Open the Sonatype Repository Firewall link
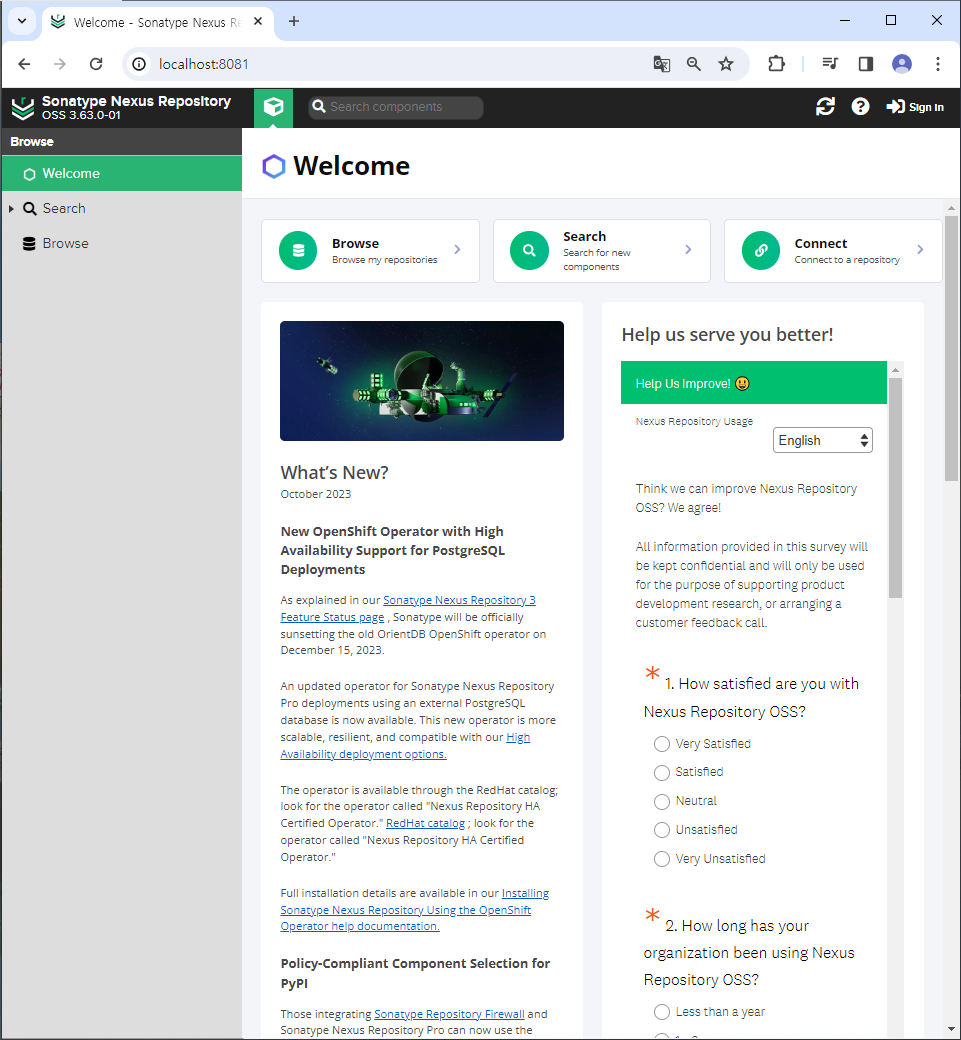This screenshot has width=961, height=1040. pos(449,1014)
